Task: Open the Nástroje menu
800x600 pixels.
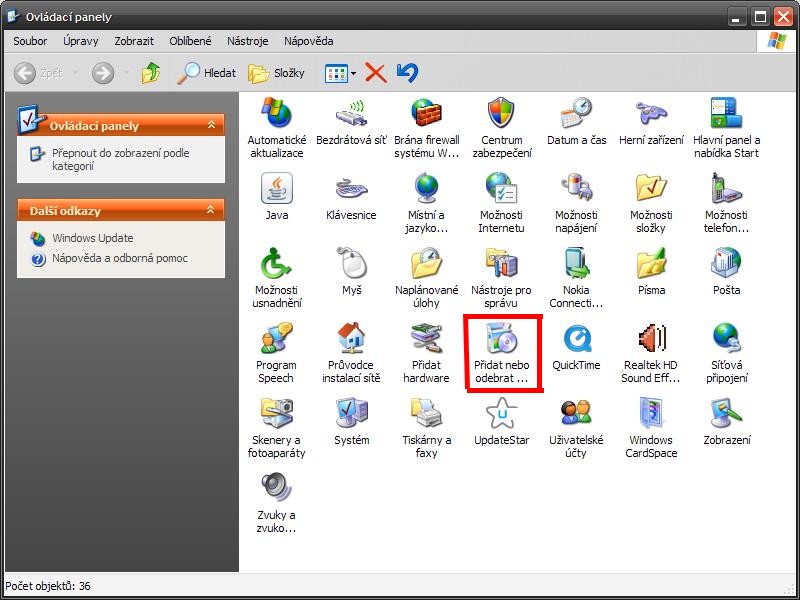Action: [247, 41]
